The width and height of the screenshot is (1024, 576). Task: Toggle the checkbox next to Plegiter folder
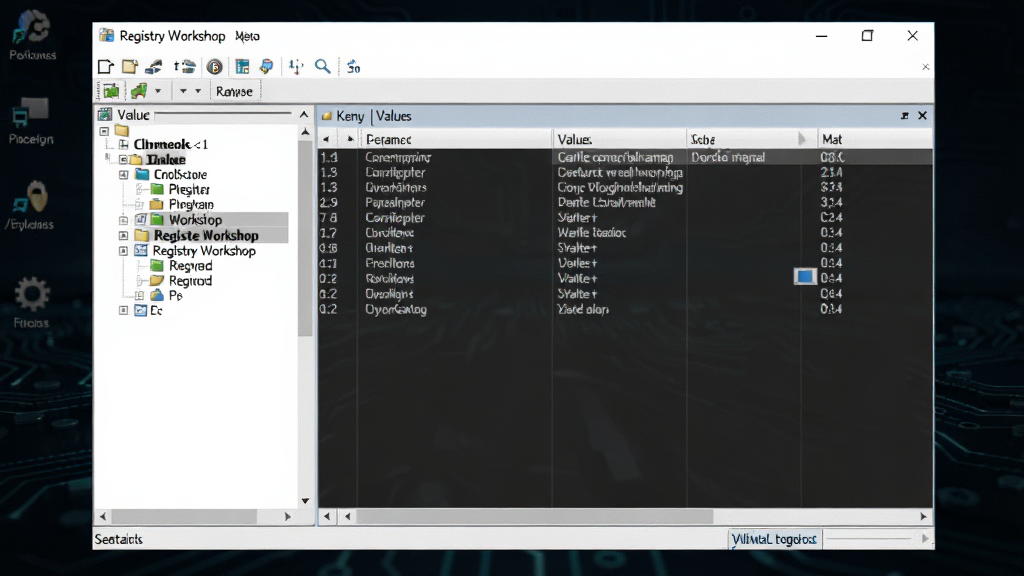[140, 189]
